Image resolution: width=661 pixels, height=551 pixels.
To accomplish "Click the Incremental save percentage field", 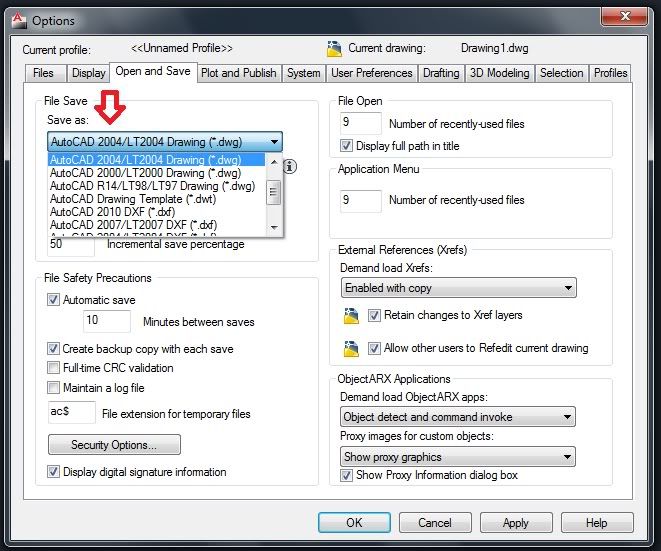I will 71,245.
